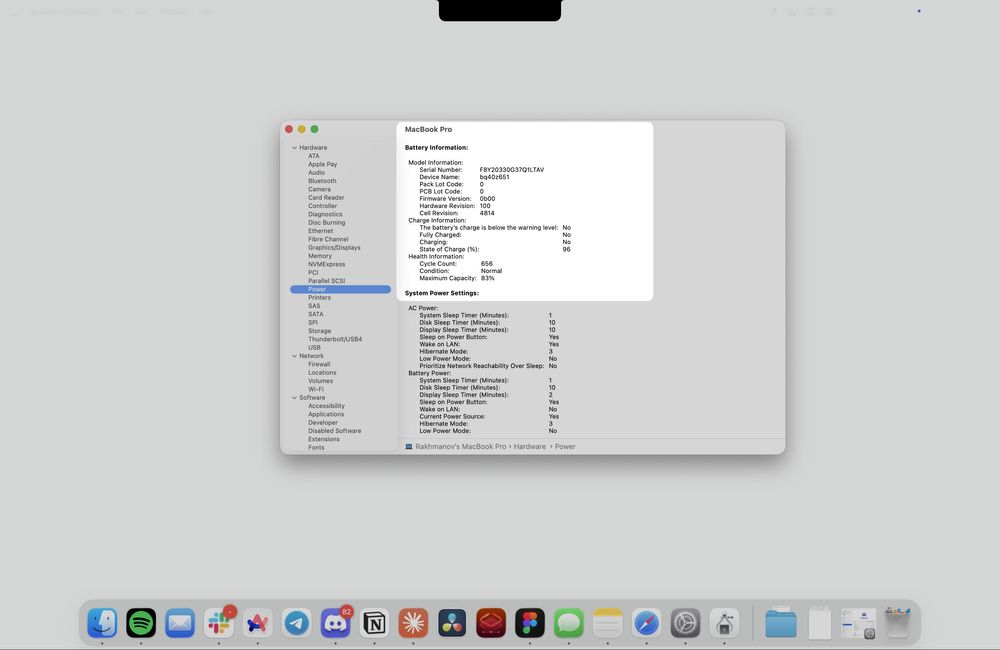Click the device name bq40z651

tap(494, 177)
